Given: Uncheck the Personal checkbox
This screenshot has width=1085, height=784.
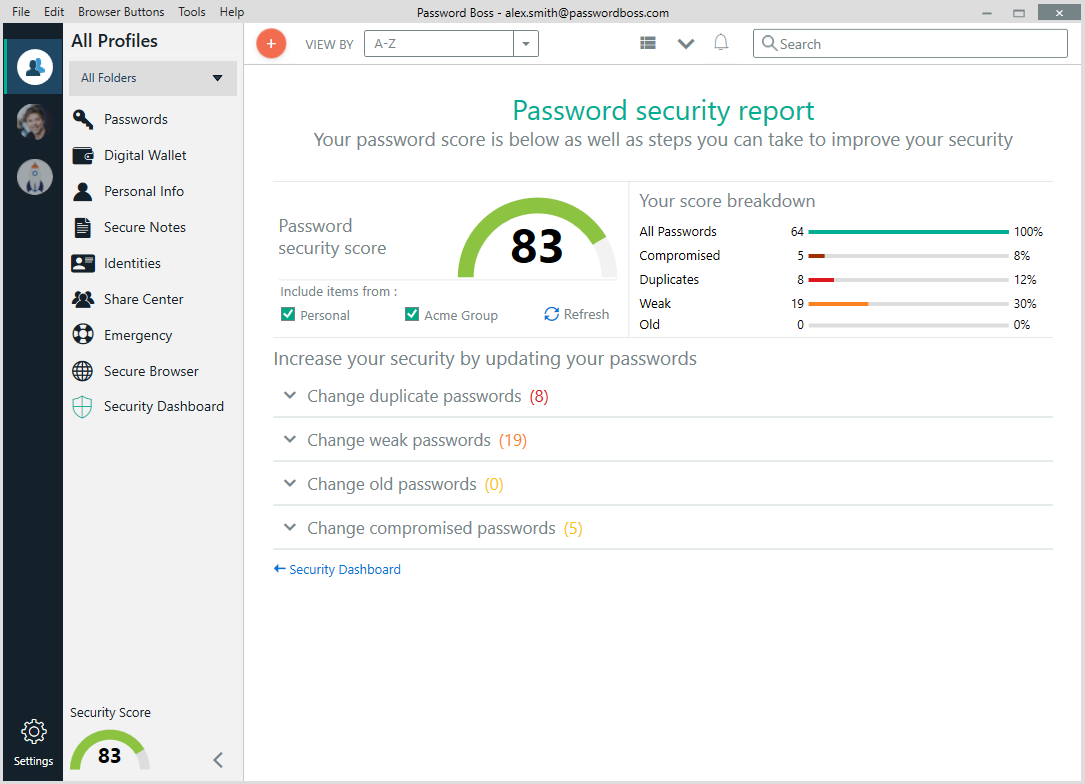Looking at the screenshot, I should pos(288,315).
